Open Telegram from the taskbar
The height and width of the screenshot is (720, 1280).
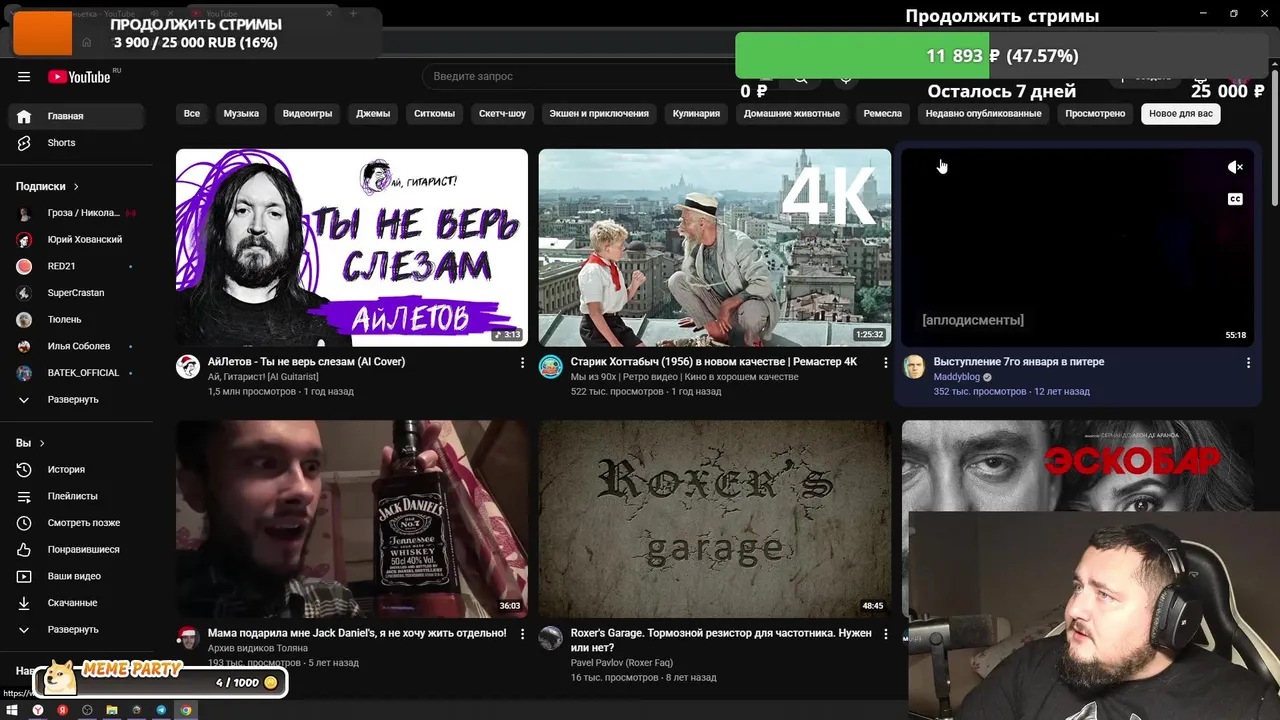(161, 710)
